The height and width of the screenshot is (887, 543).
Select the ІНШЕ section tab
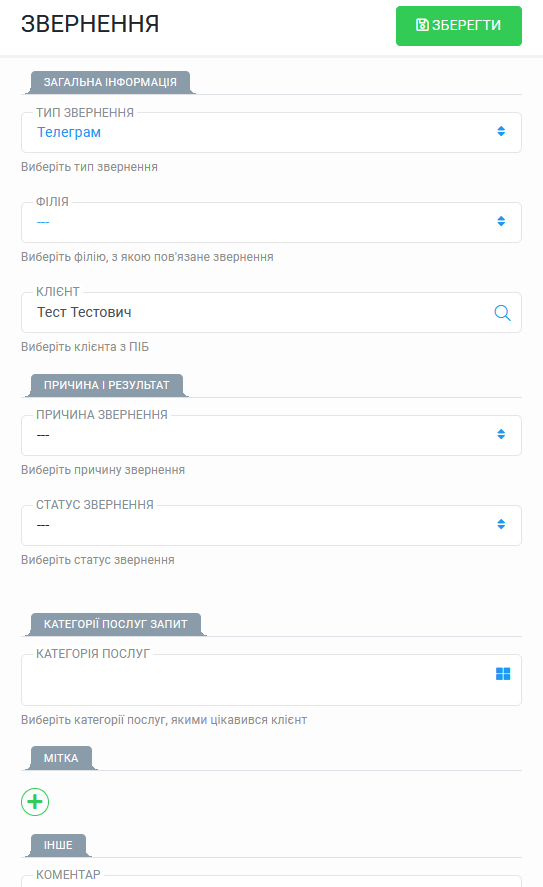(x=58, y=845)
